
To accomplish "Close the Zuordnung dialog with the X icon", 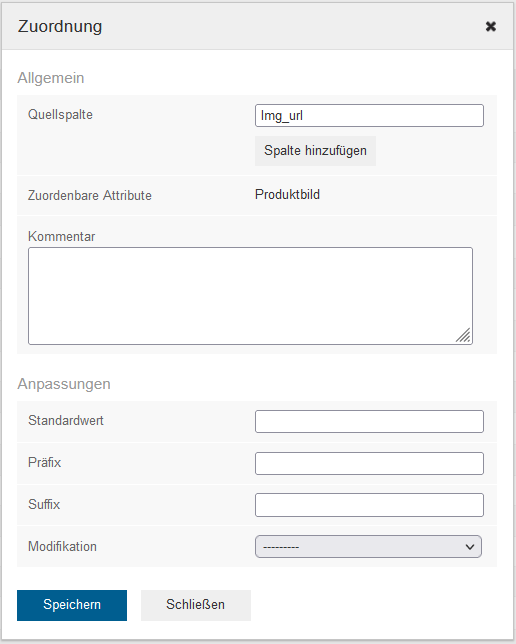I will 491,26.
